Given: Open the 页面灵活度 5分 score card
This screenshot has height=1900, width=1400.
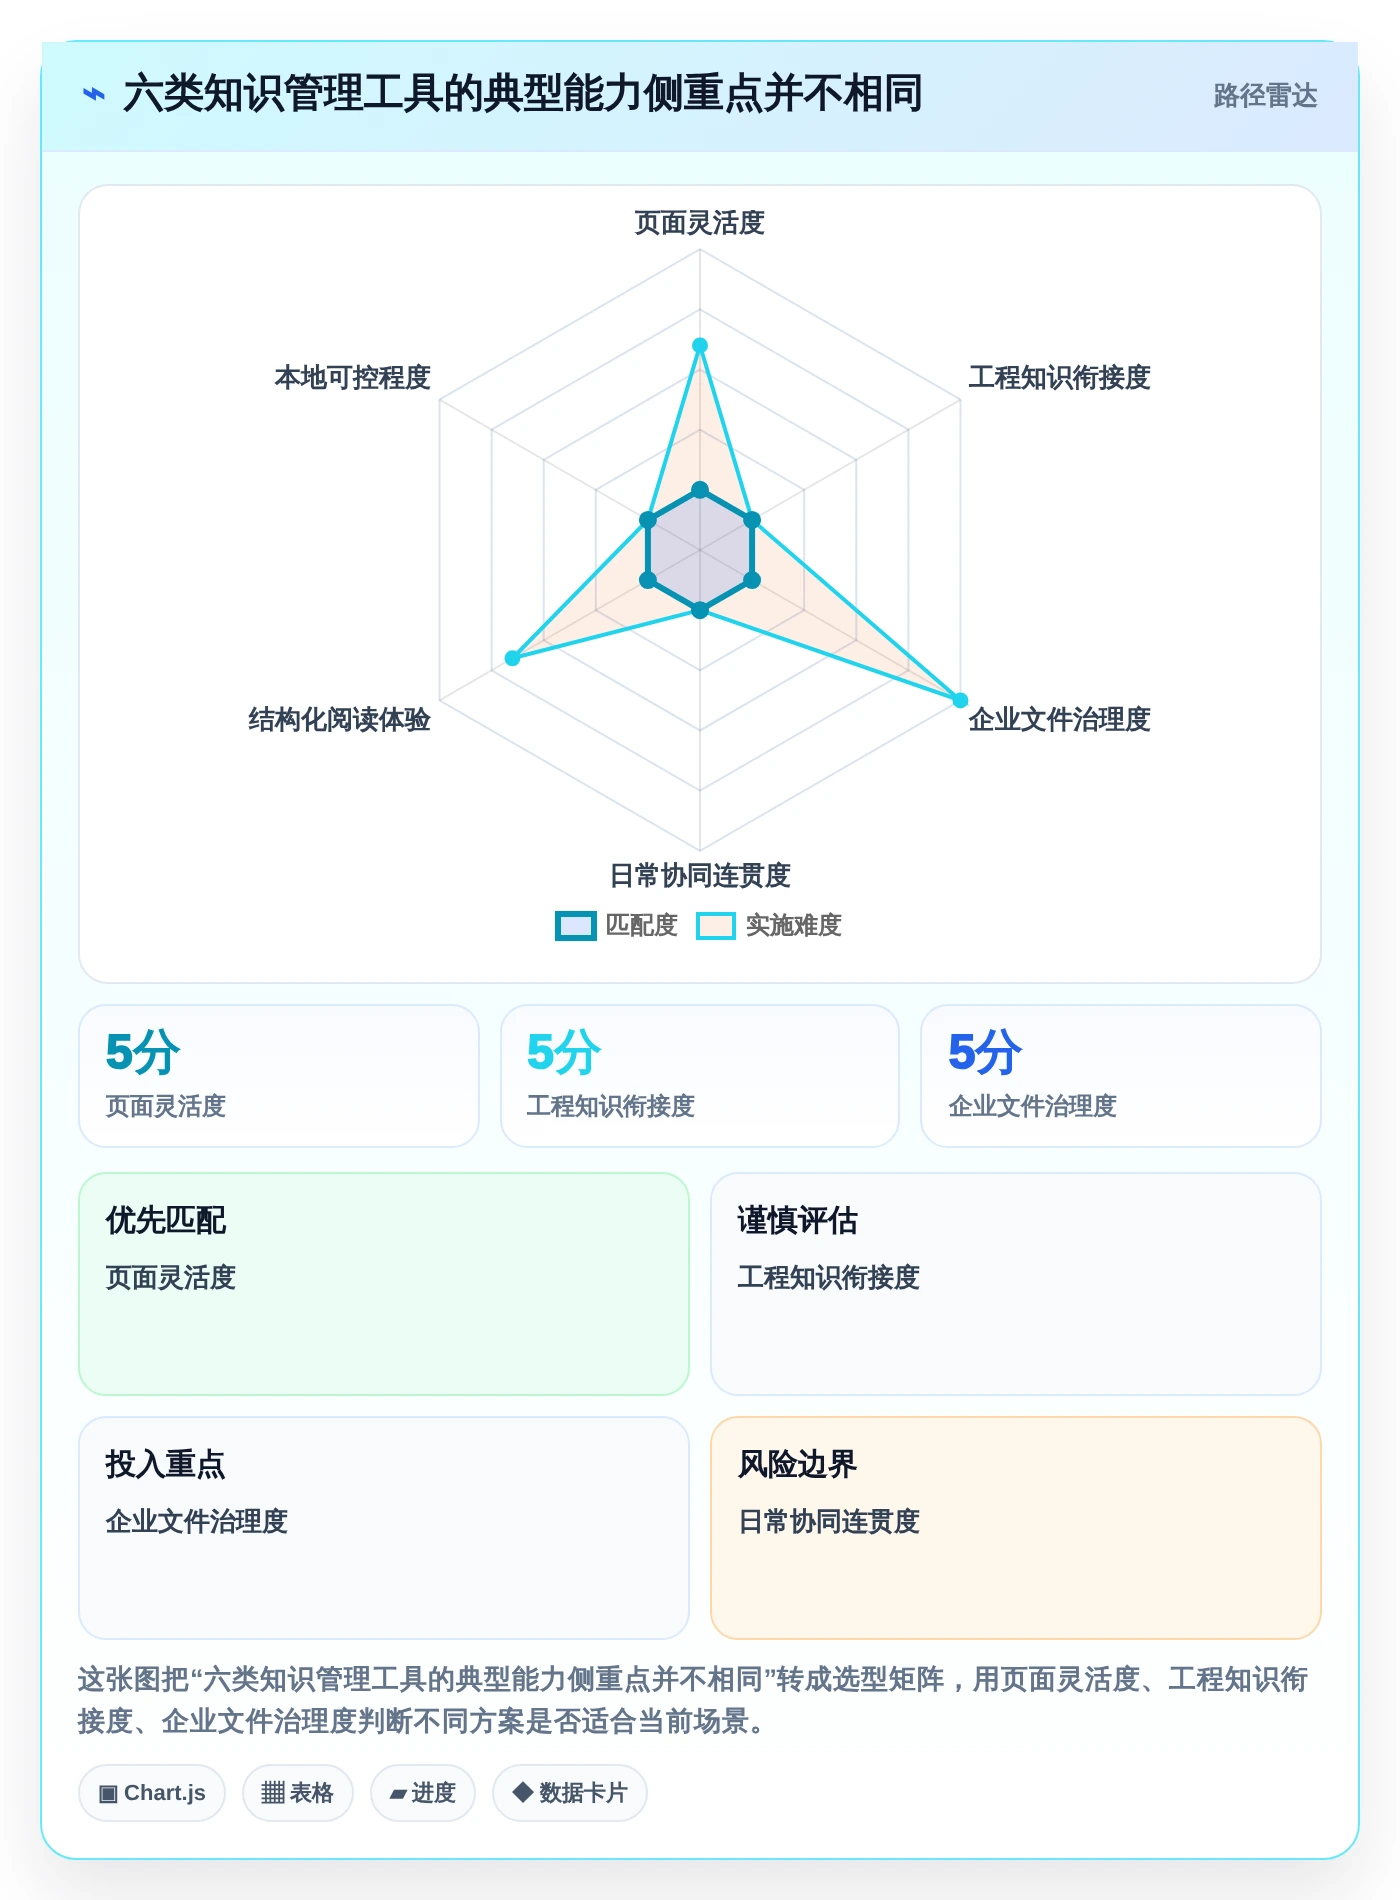Looking at the screenshot, I should pos(279,1076).
